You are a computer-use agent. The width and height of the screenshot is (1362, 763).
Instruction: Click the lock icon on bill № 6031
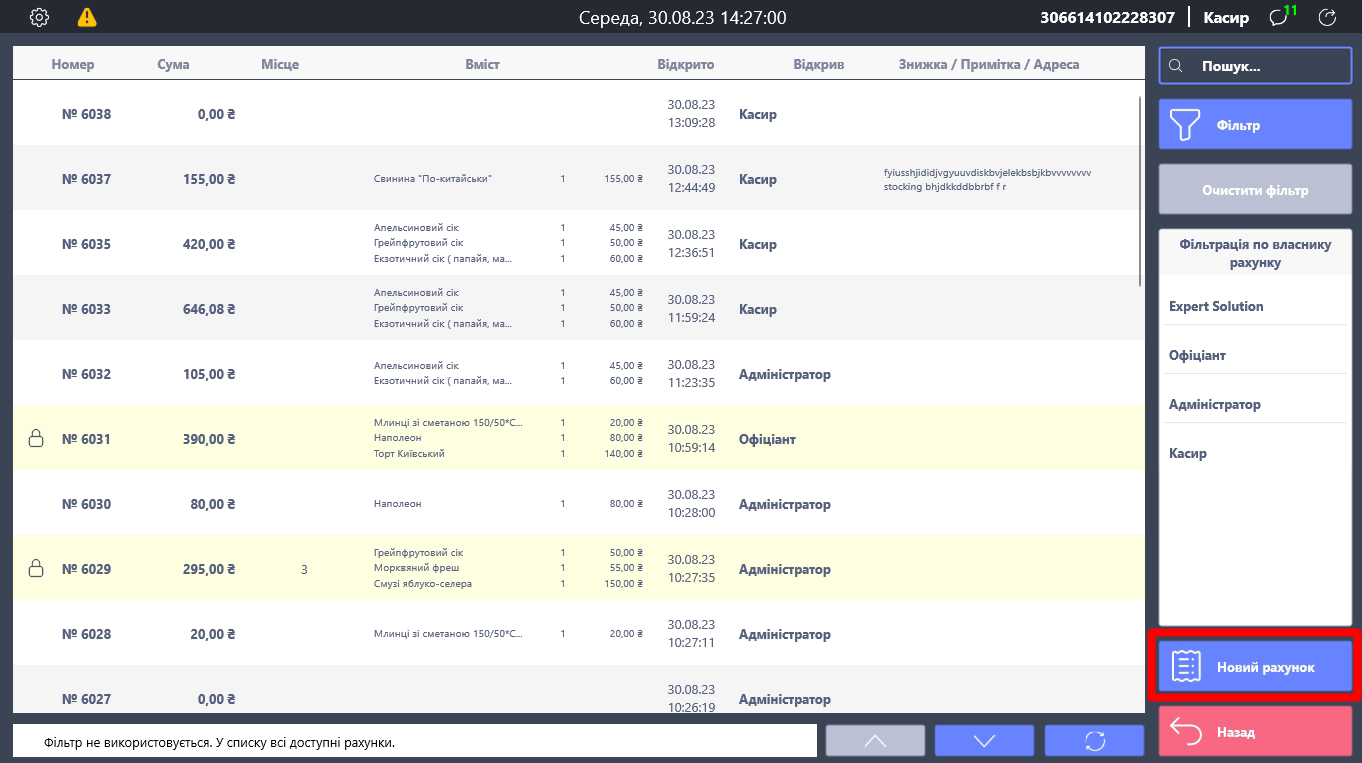[36, 438]
